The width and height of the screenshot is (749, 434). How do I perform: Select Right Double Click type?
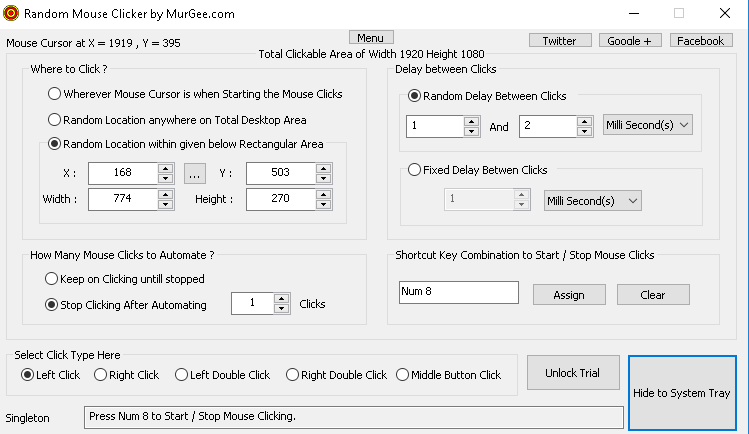point(292,375)
